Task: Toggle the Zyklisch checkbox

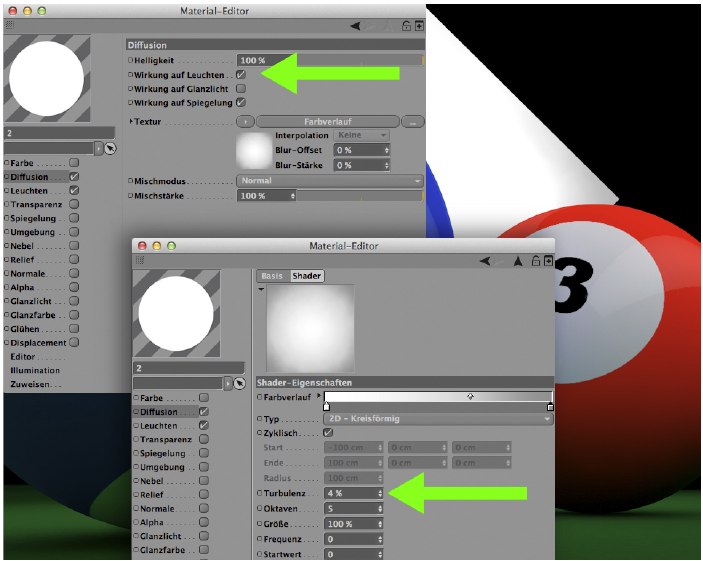Action: click(x=328, y=433)
